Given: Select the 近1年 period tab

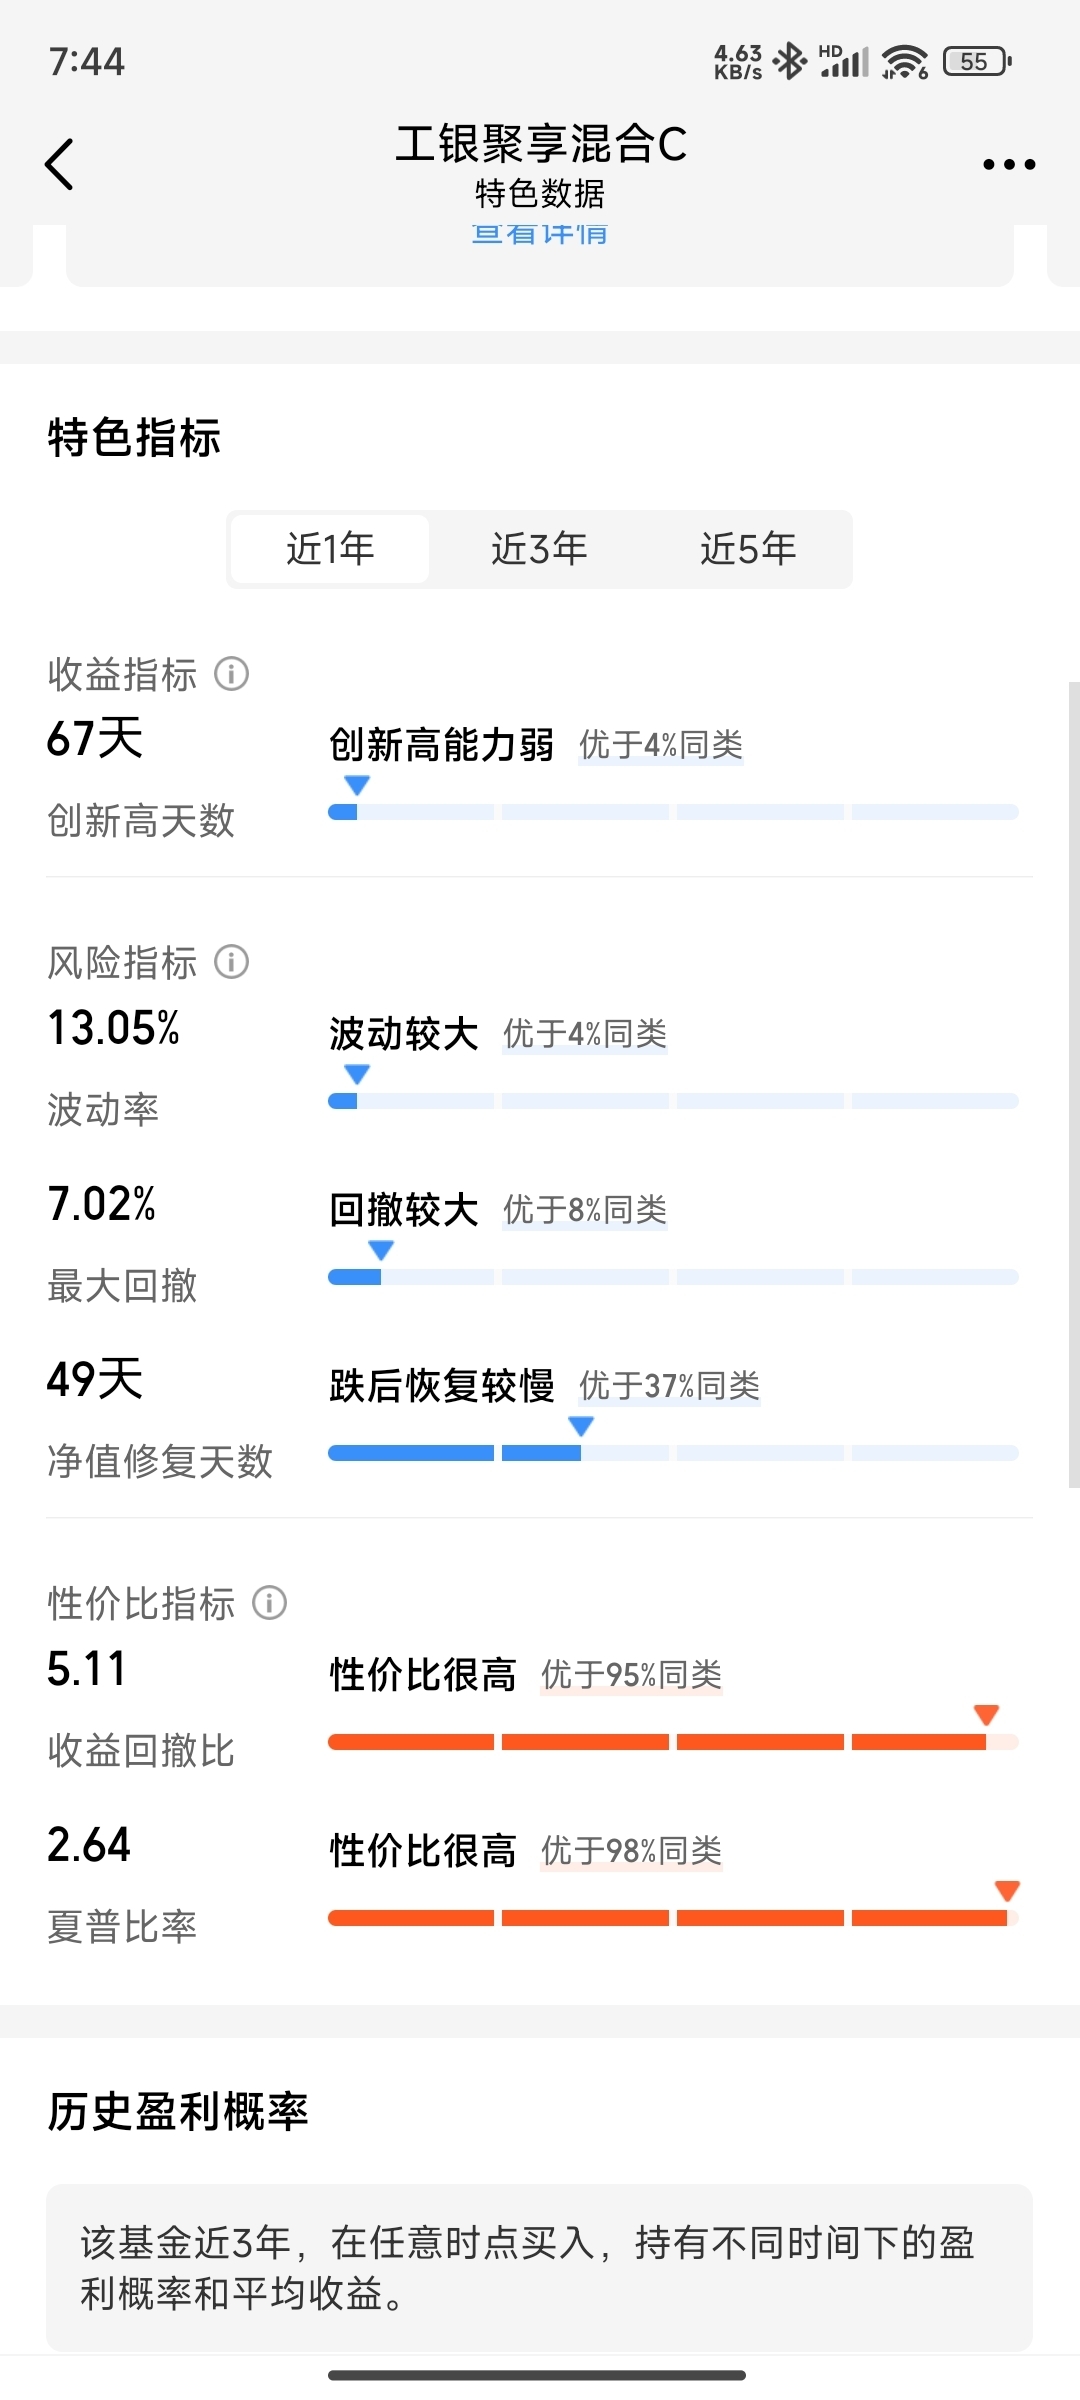Looking at the screenshot, I should (x=330, y=549).
